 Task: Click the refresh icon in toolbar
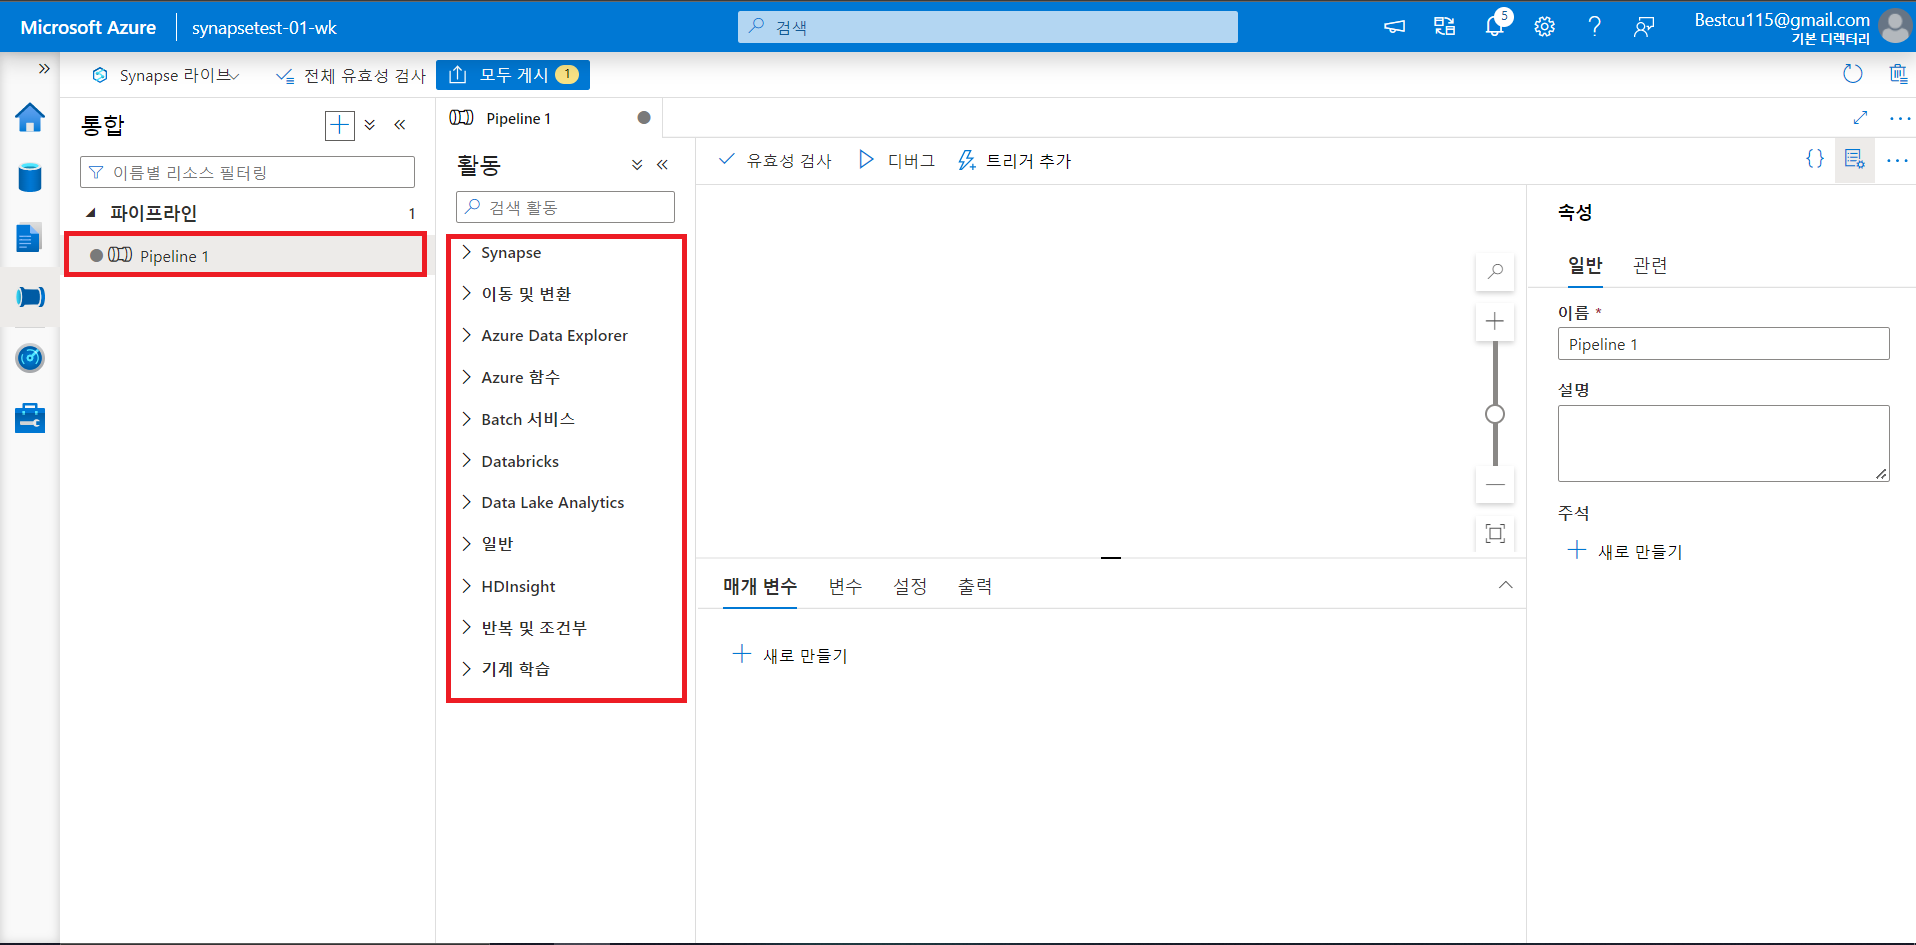[x=1853, y=74]
